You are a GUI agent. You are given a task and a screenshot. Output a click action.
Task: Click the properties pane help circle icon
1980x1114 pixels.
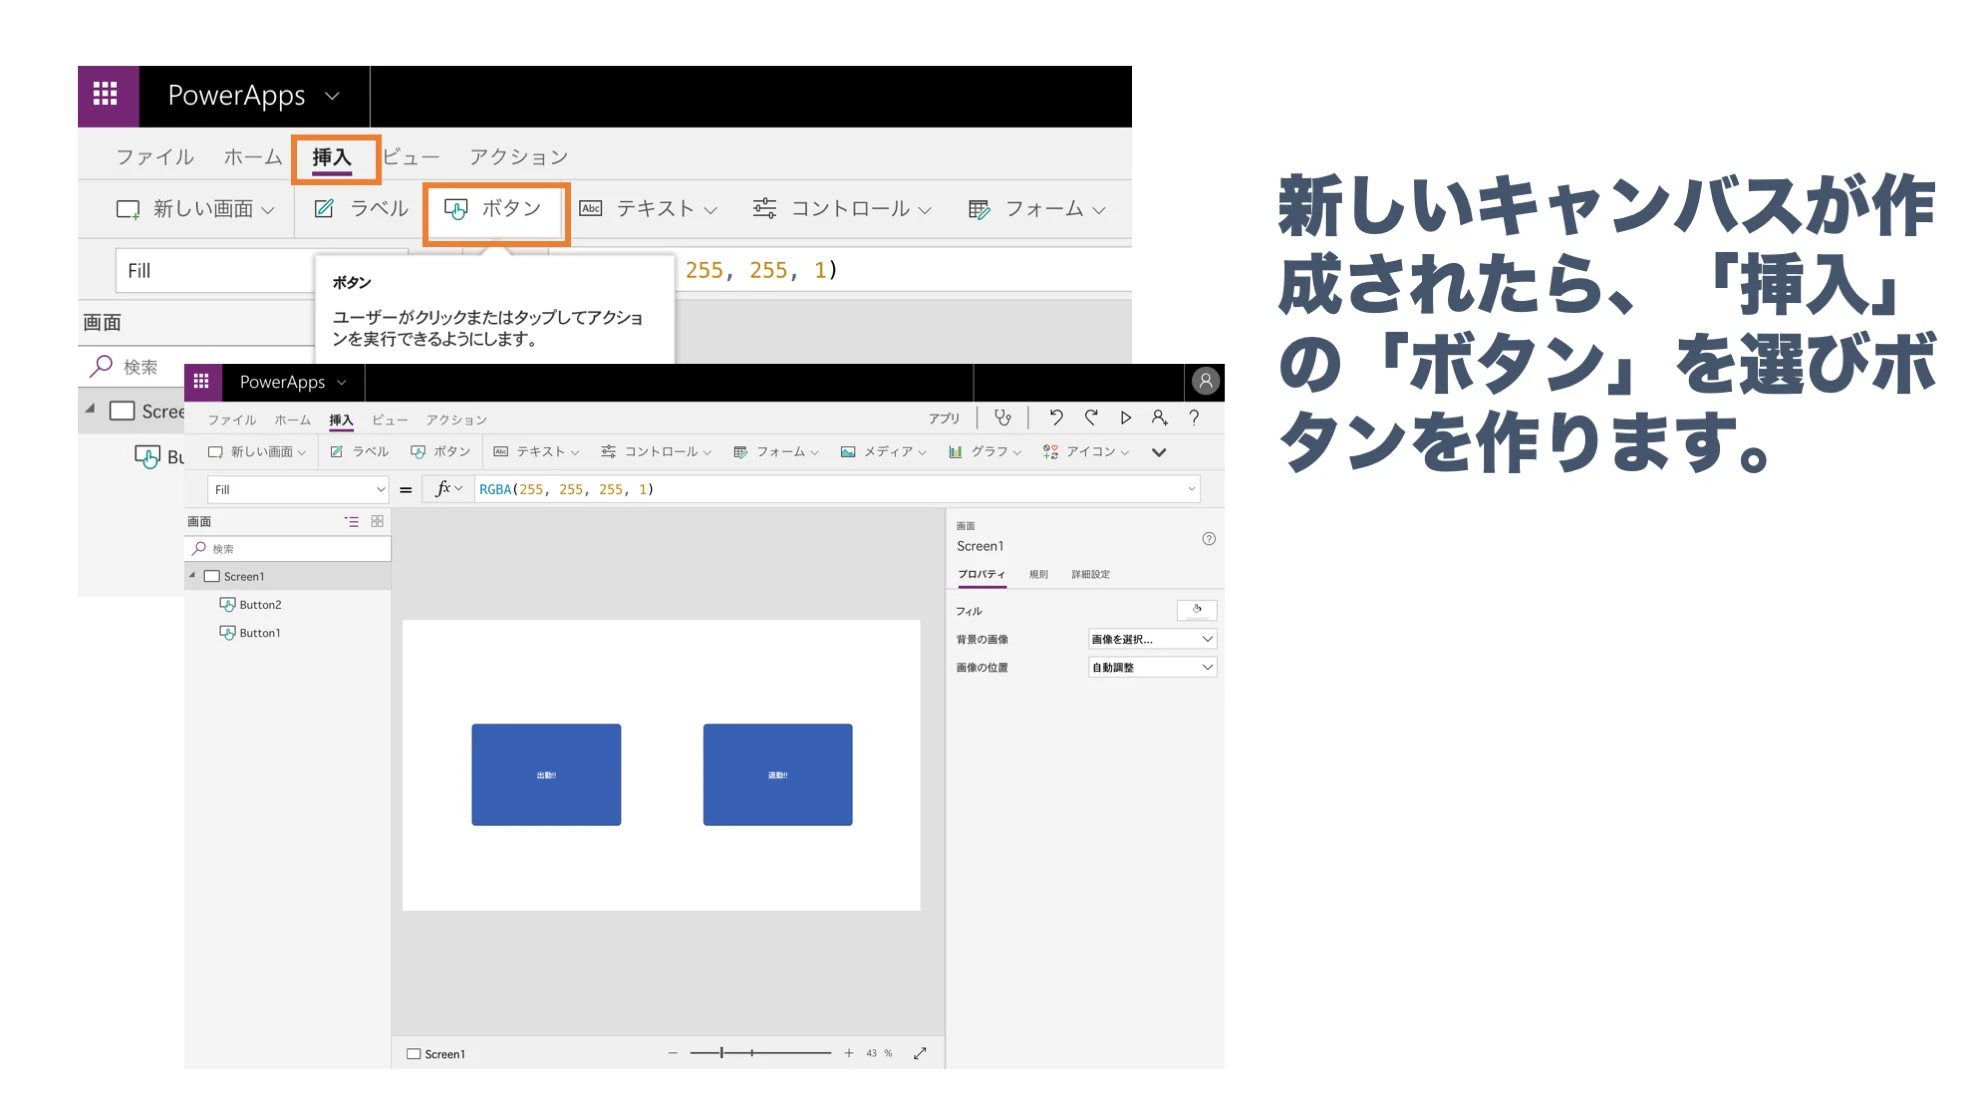(1209, 539)
